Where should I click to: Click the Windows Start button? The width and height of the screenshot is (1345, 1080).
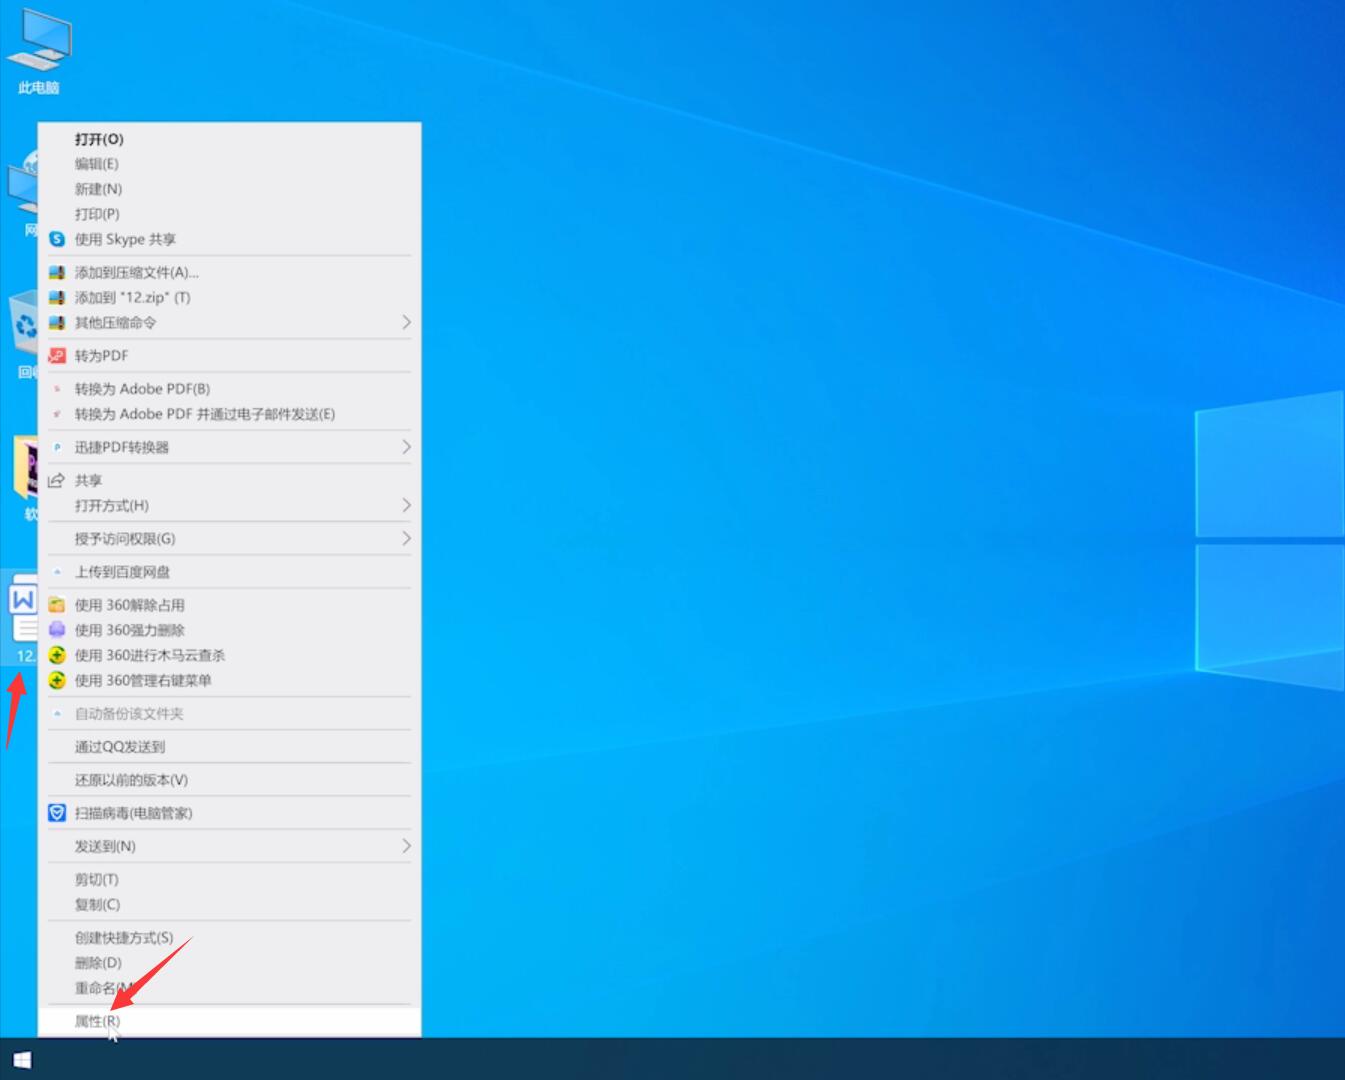22,1060
